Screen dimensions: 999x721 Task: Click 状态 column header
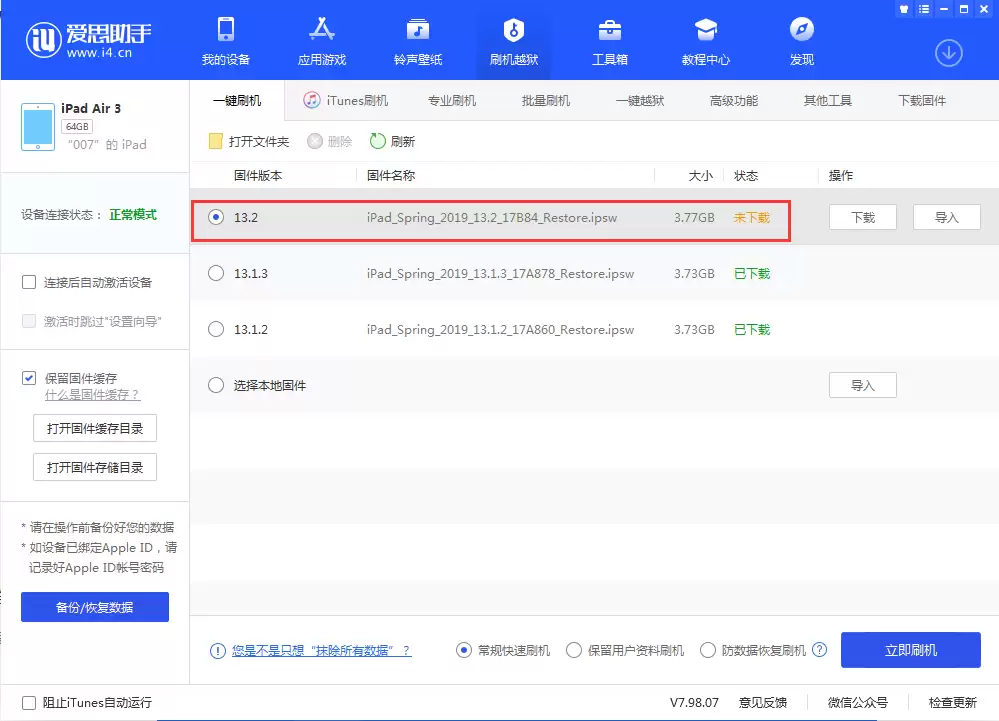pyautogui.click(x=746, y=176)
